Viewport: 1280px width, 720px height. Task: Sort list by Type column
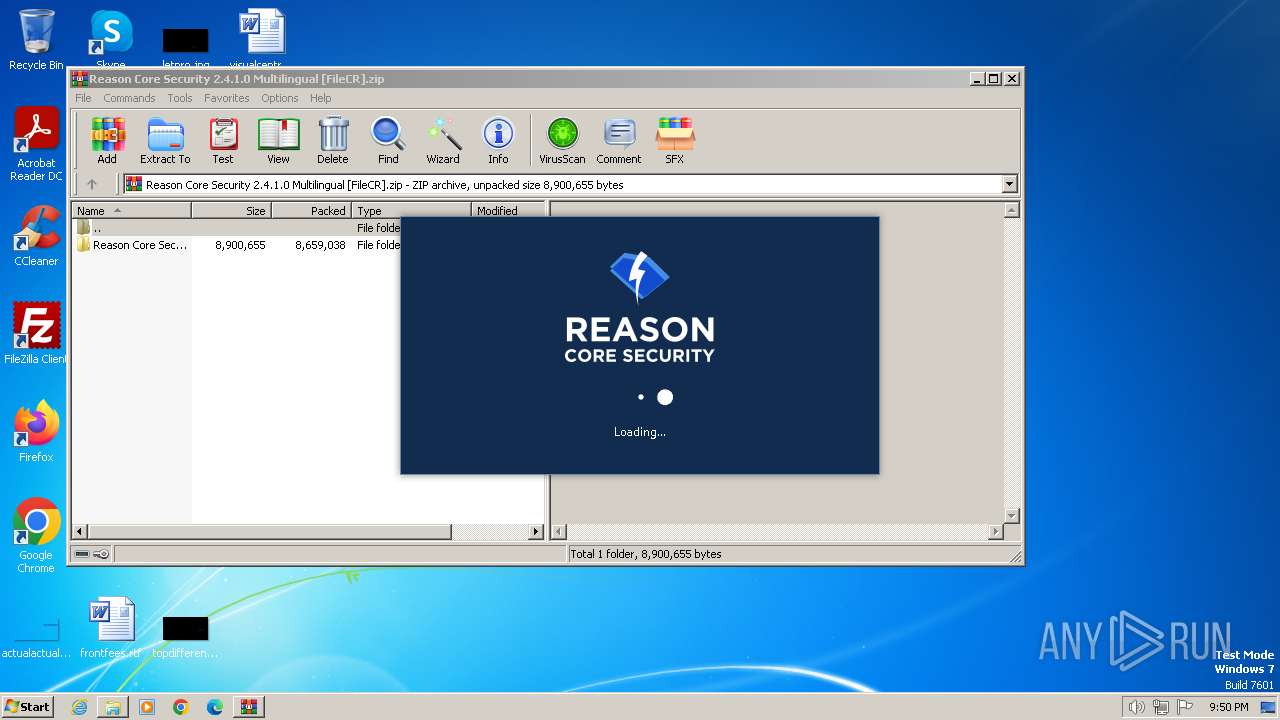[412, 210]
